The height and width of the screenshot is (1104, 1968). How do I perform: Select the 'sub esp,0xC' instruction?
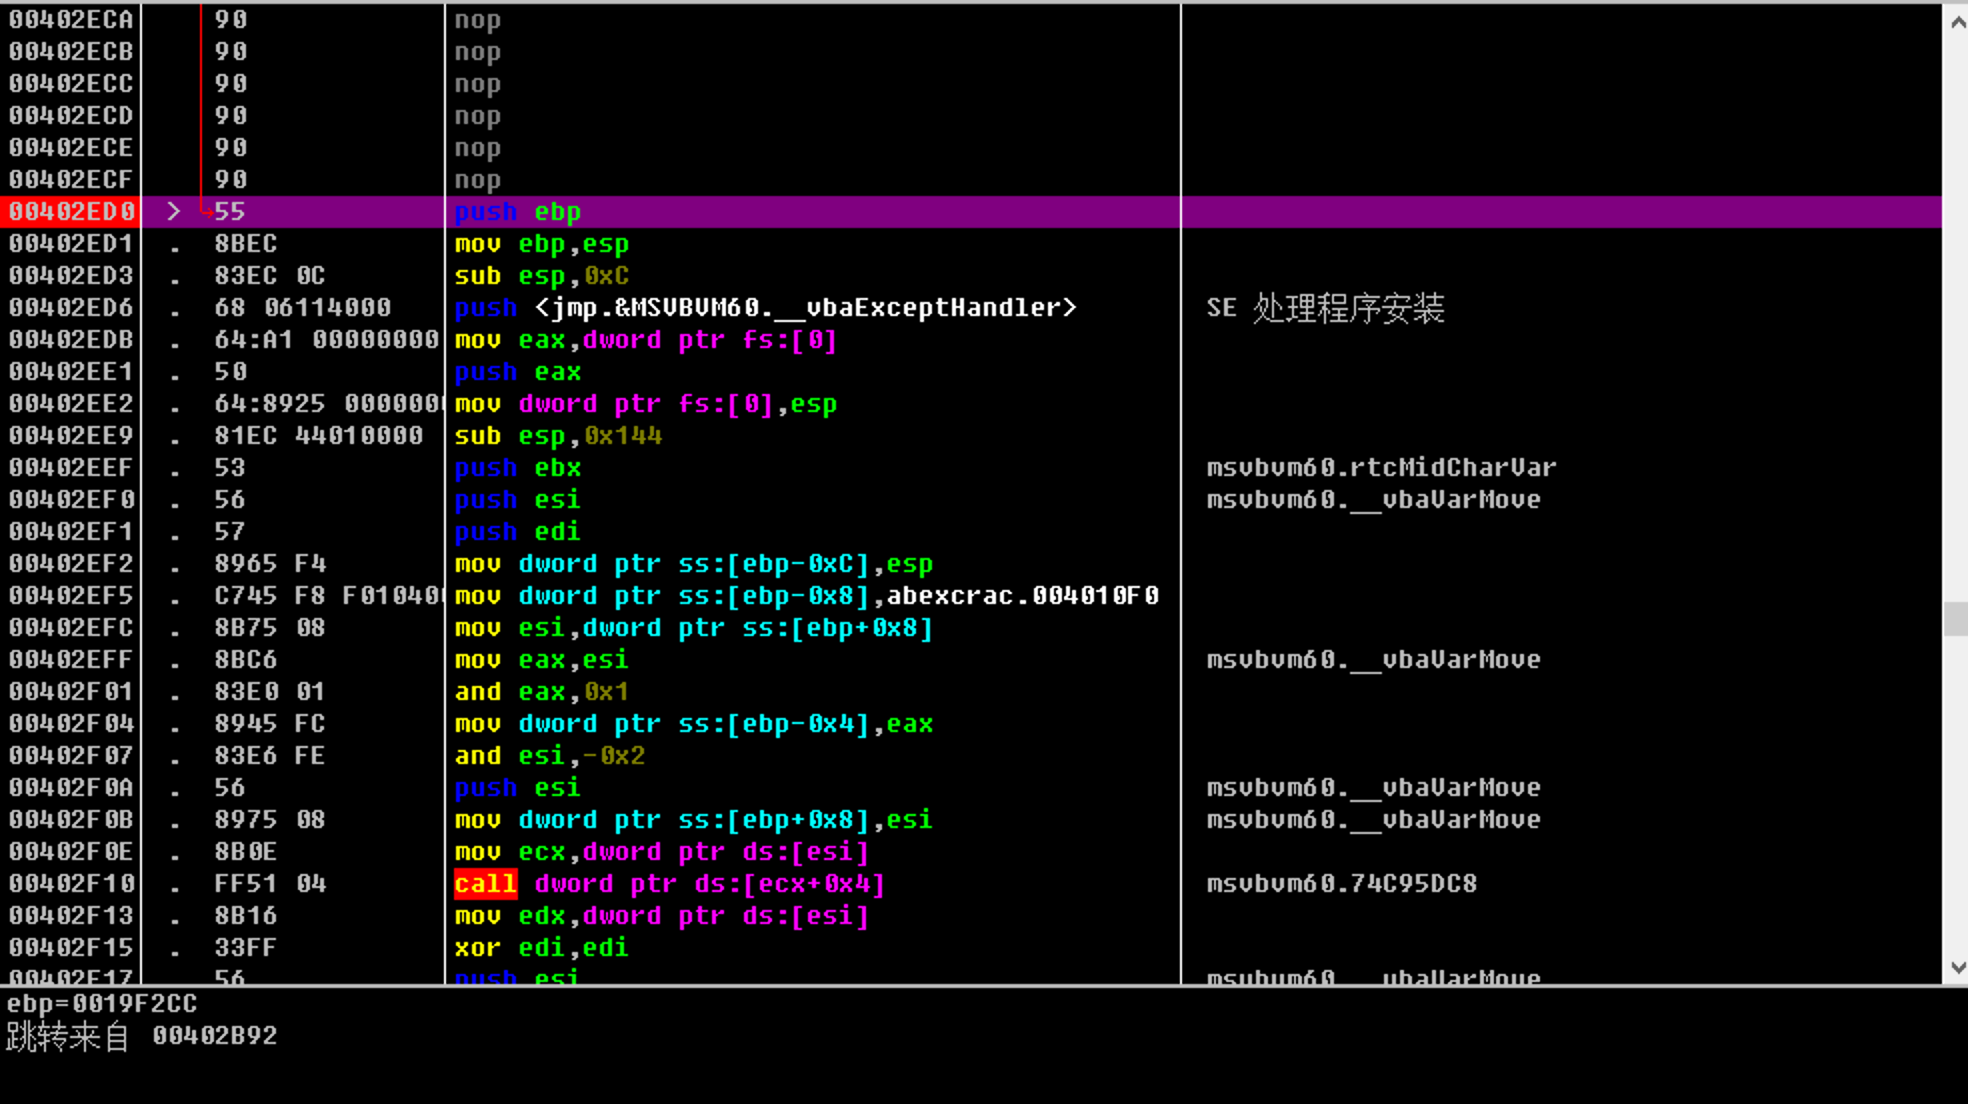pos(541,276)
